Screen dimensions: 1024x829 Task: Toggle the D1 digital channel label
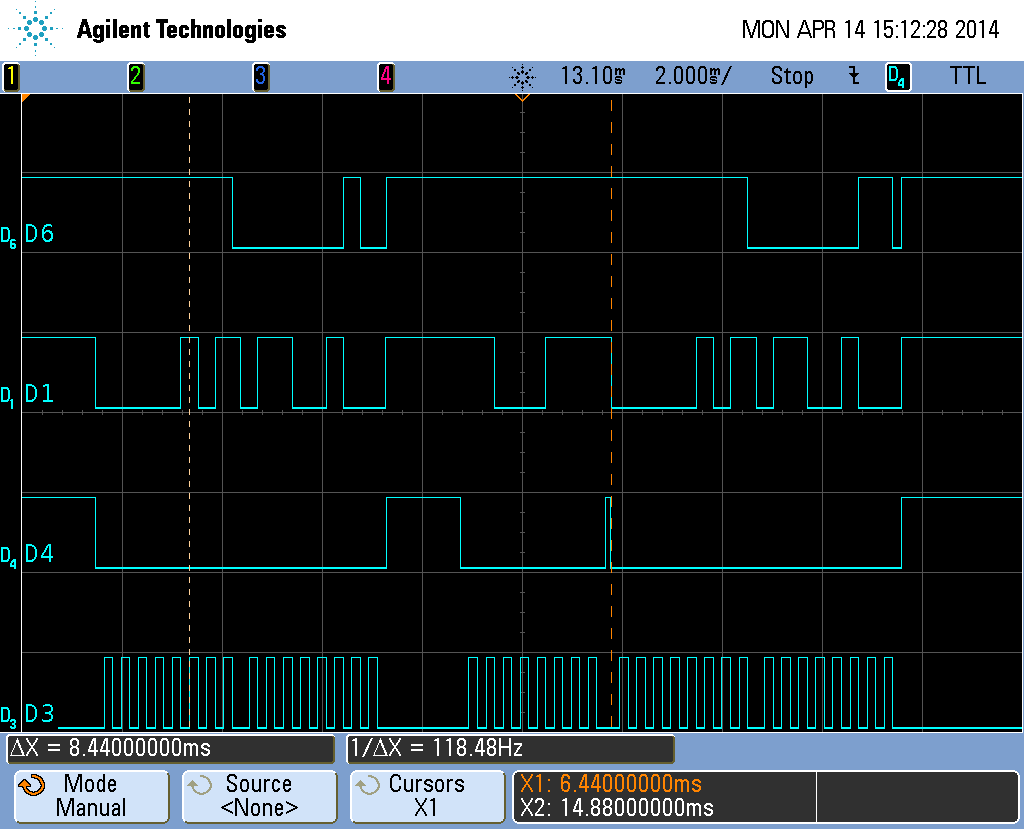[x=38, y=394]
